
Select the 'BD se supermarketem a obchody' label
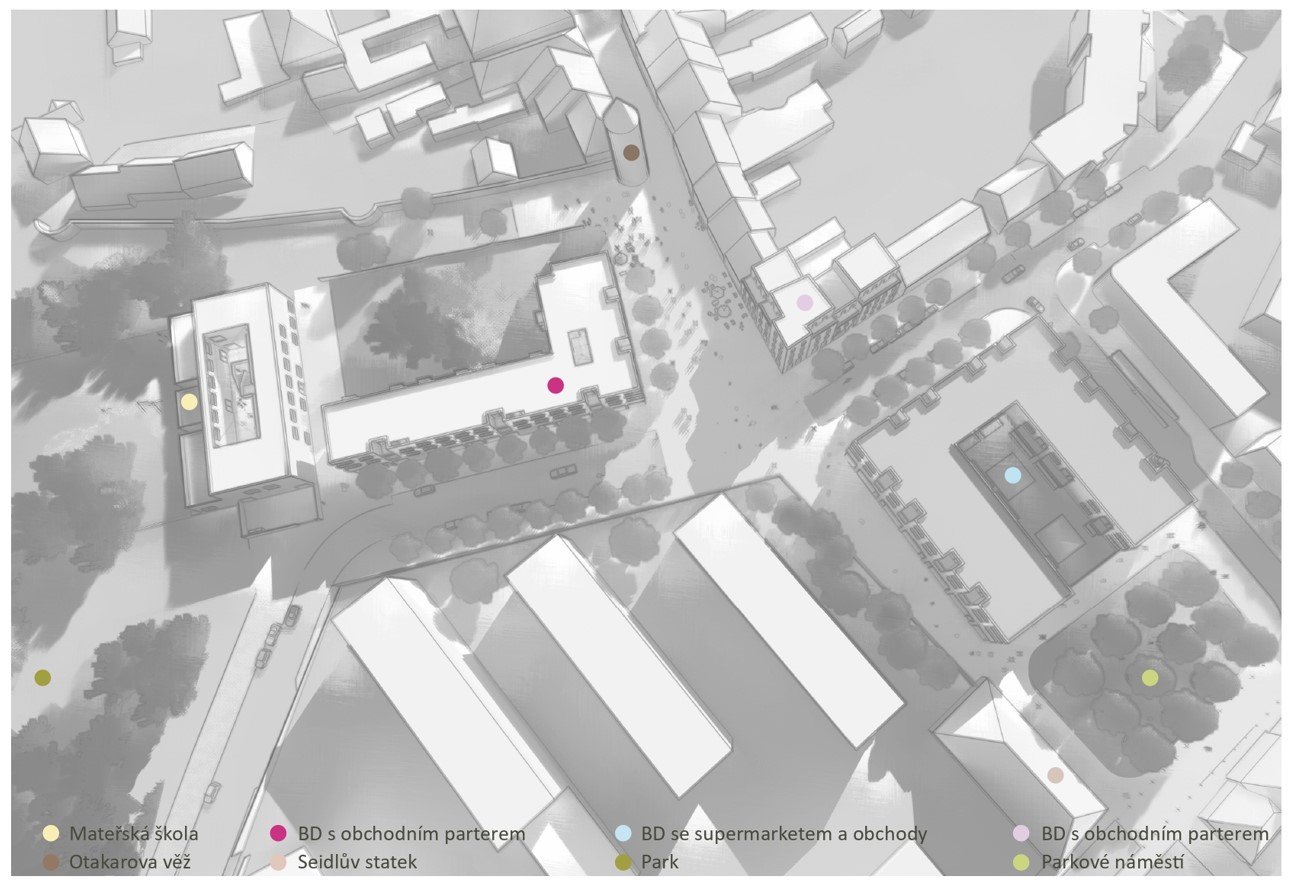point(784,834)
